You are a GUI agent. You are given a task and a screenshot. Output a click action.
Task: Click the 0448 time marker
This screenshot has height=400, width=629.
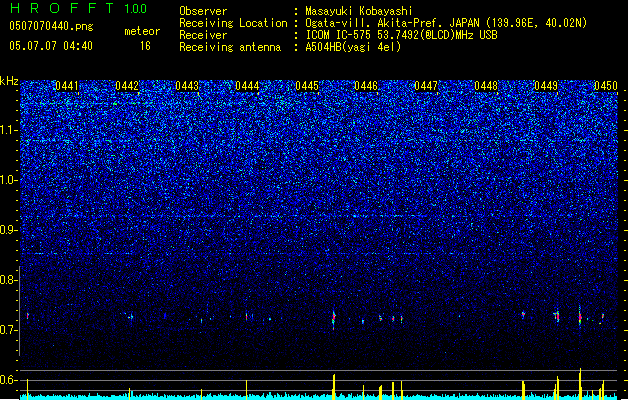coord(486,86)
